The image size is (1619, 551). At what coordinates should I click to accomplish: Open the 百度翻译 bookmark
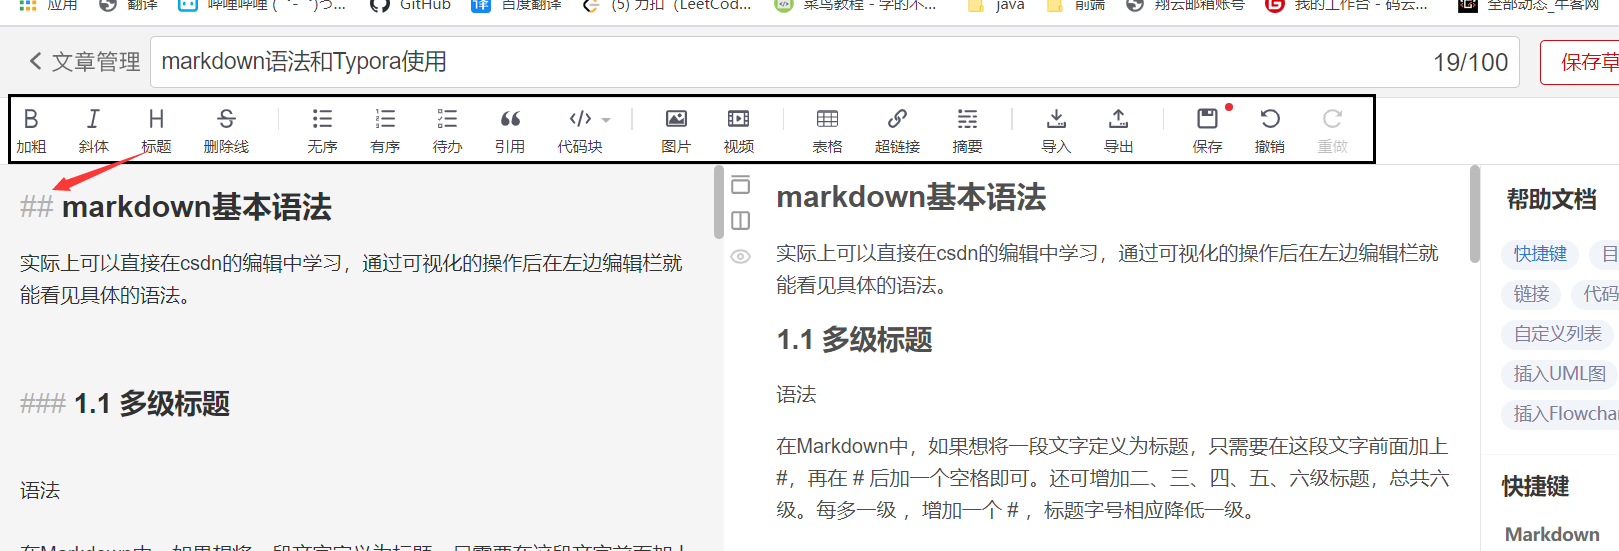point(516,5)
